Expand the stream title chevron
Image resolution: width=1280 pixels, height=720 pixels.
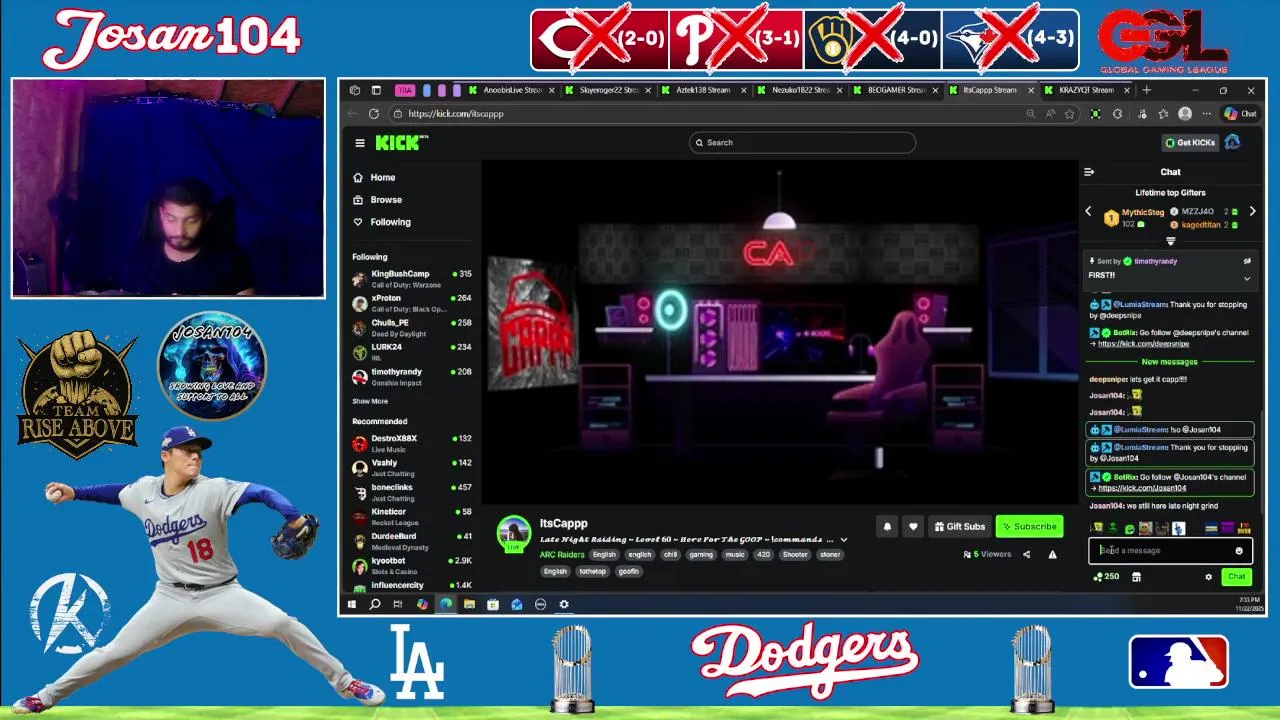[x=843, y=540]
